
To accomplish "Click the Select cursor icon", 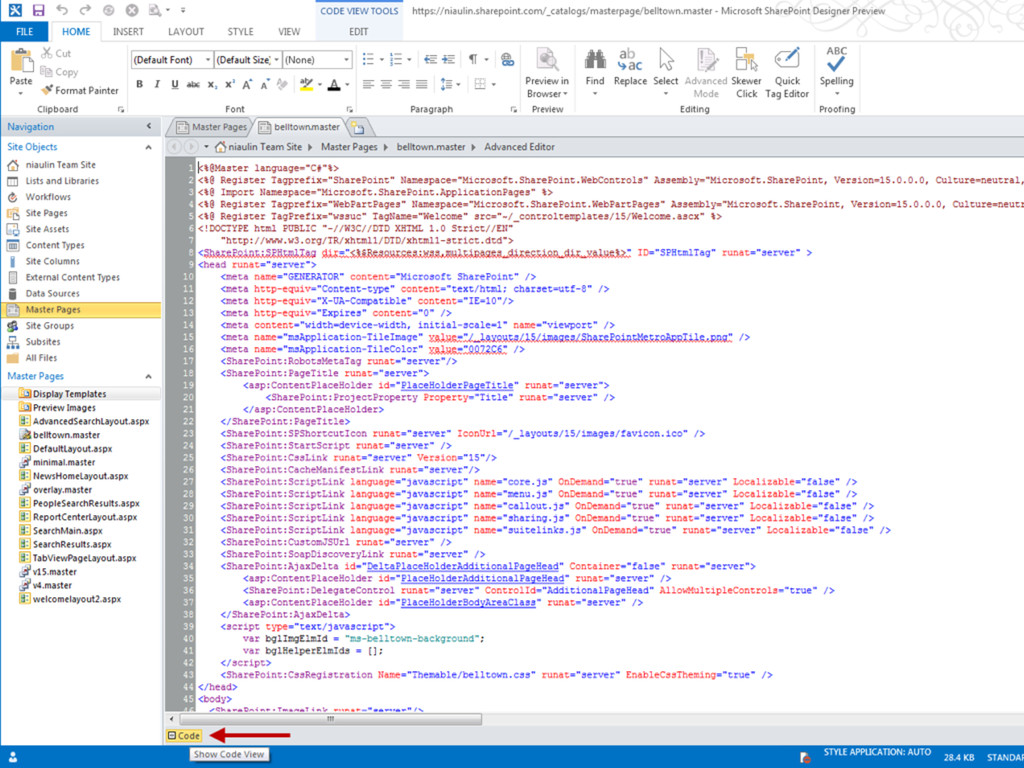I will [665, 59].
